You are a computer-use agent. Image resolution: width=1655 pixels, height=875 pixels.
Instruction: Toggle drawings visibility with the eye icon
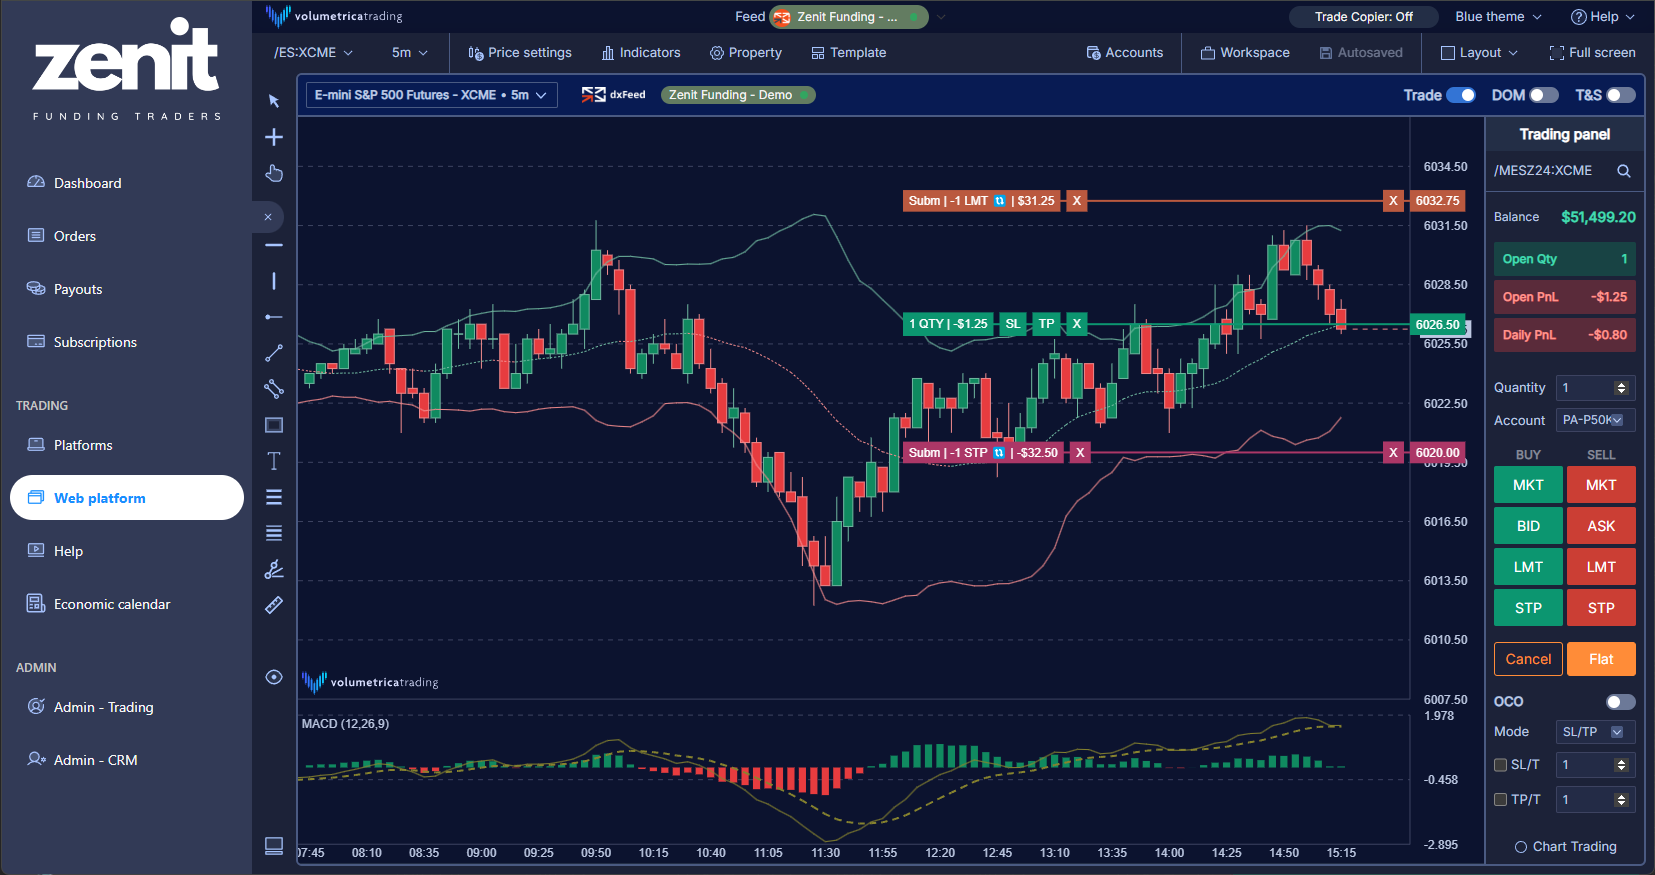[274, 677]
